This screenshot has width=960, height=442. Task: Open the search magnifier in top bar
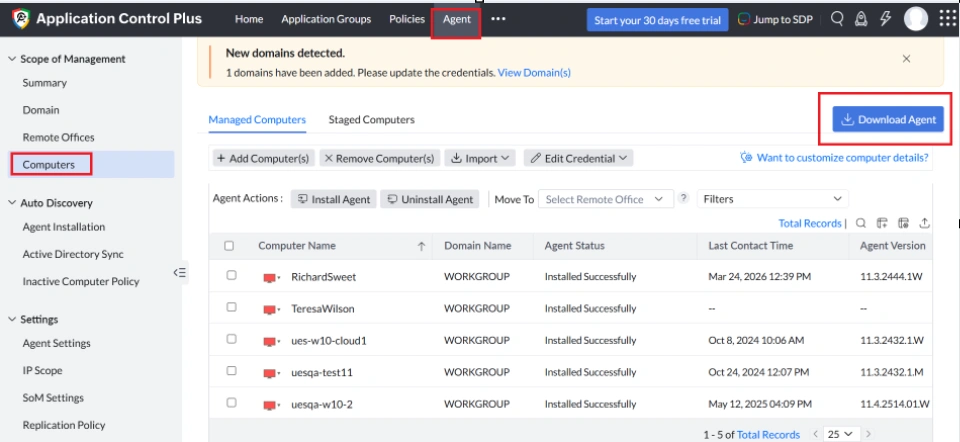837,19
